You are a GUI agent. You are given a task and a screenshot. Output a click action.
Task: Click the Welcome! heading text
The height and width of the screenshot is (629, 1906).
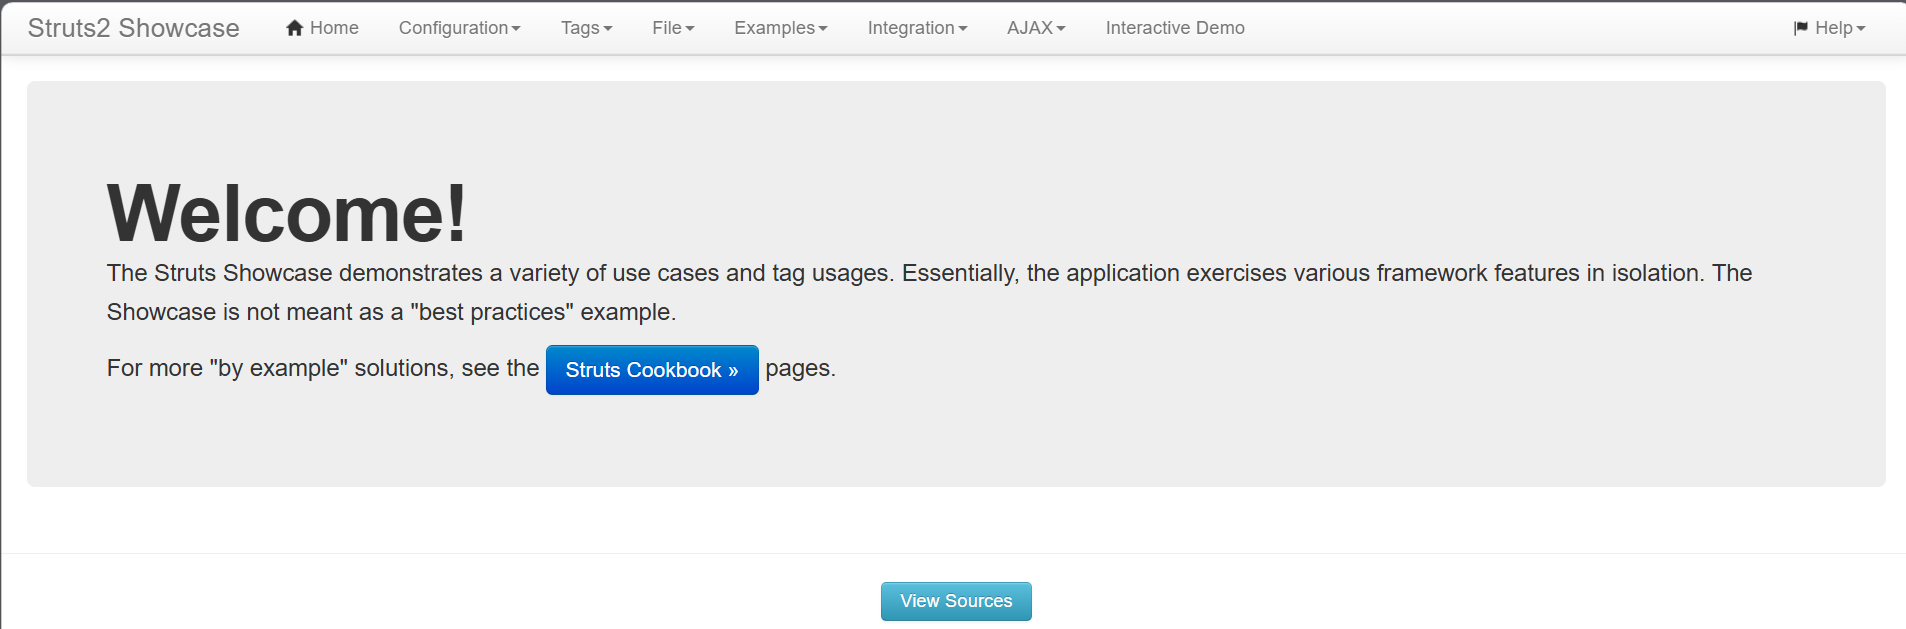[287, 213]
